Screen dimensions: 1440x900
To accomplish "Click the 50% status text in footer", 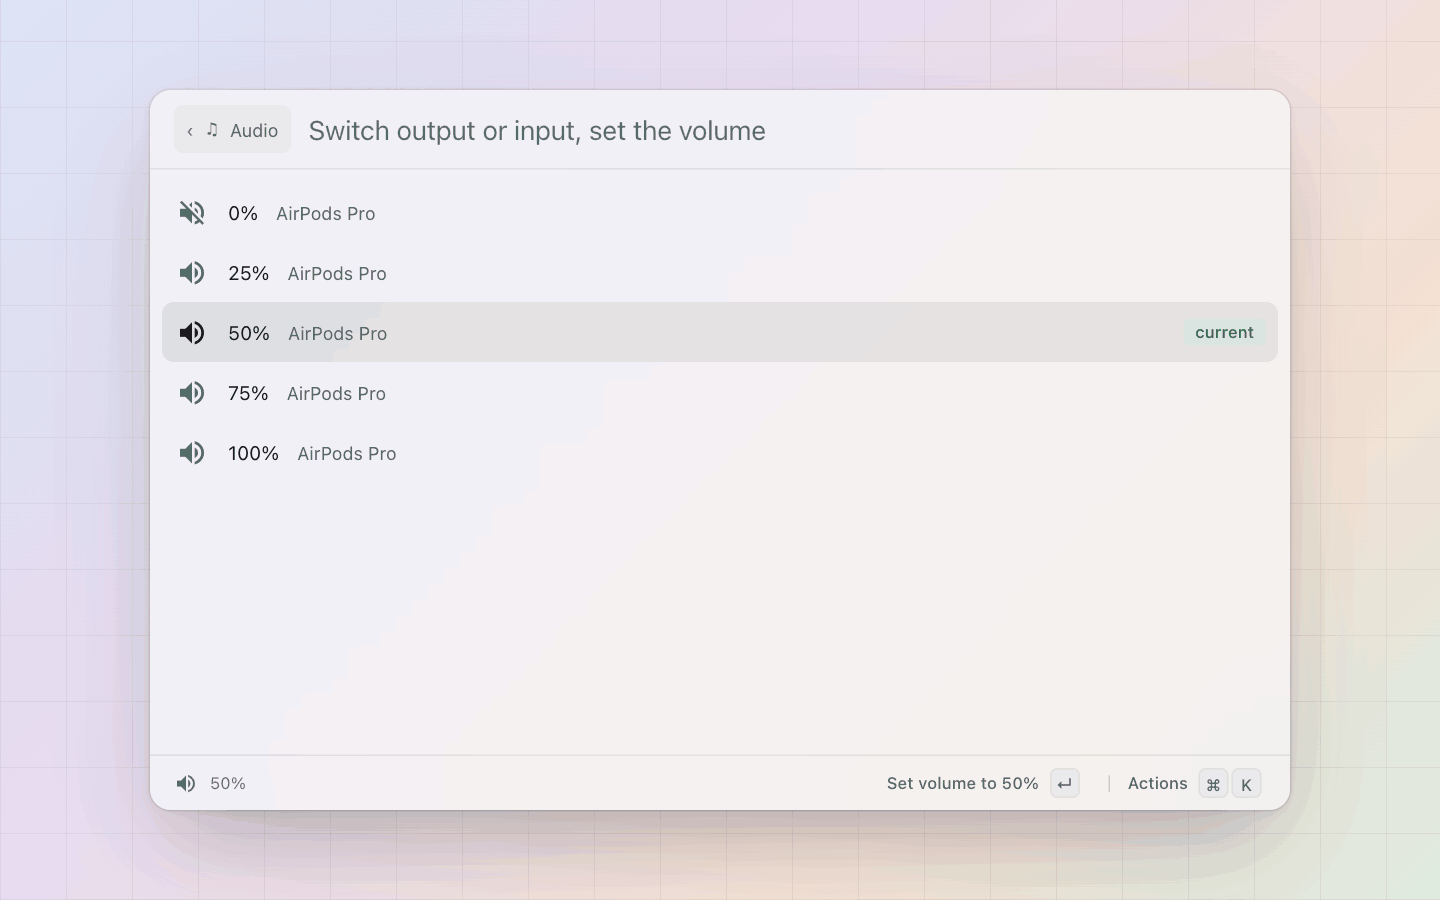I will pos(228,783).
